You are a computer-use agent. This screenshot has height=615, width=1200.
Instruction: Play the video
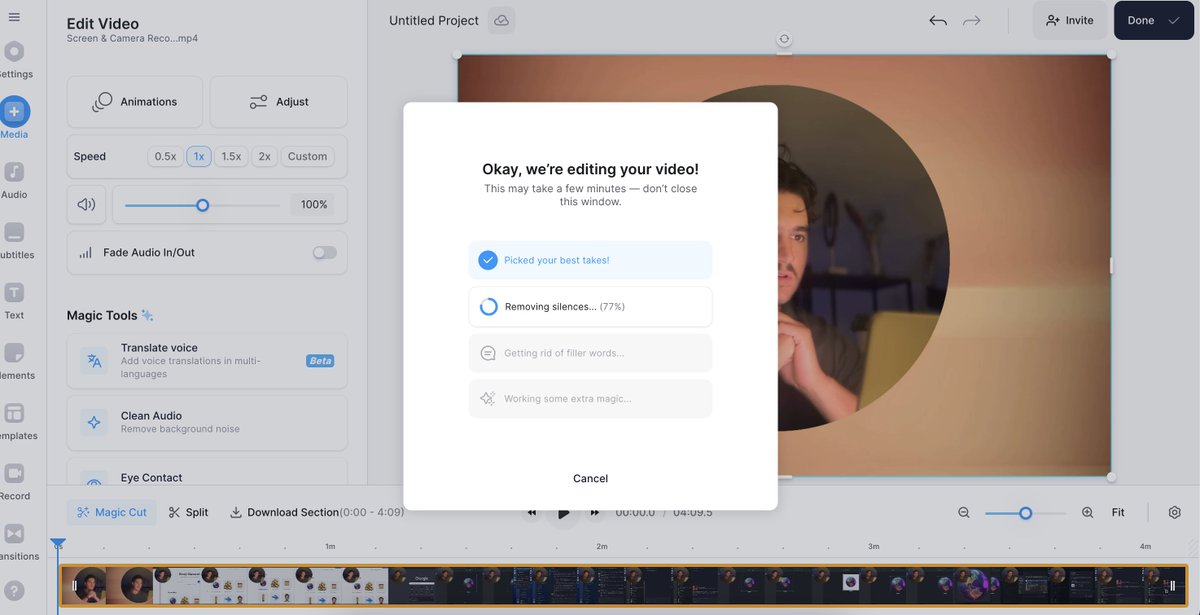(563, 512)
